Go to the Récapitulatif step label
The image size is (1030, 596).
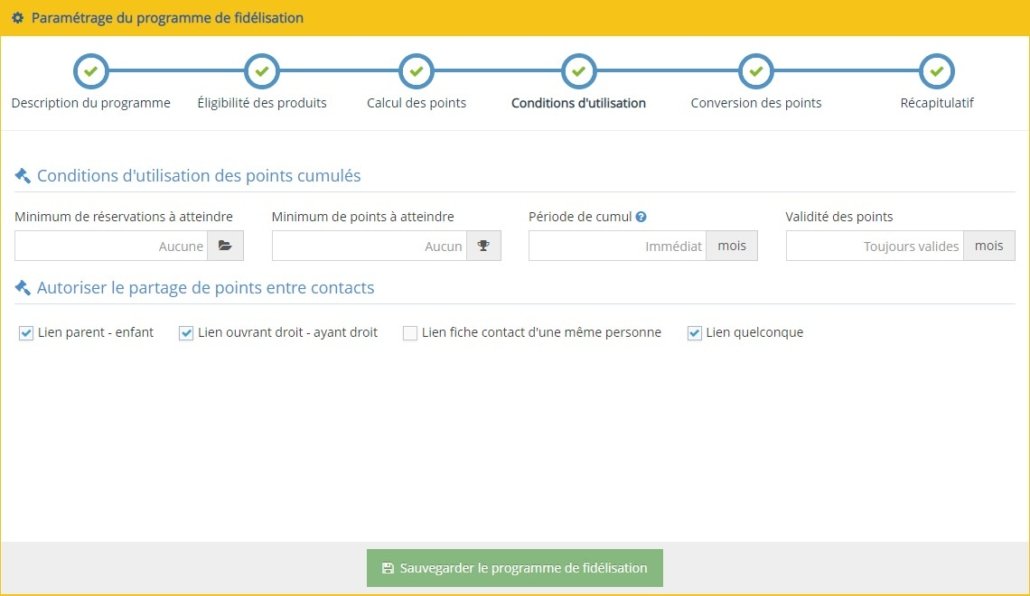pyautogui.click(x=936, y=103)
